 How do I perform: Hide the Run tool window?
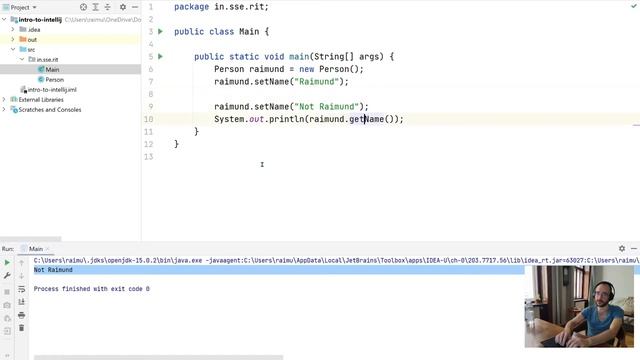click(x=634, y=248)
